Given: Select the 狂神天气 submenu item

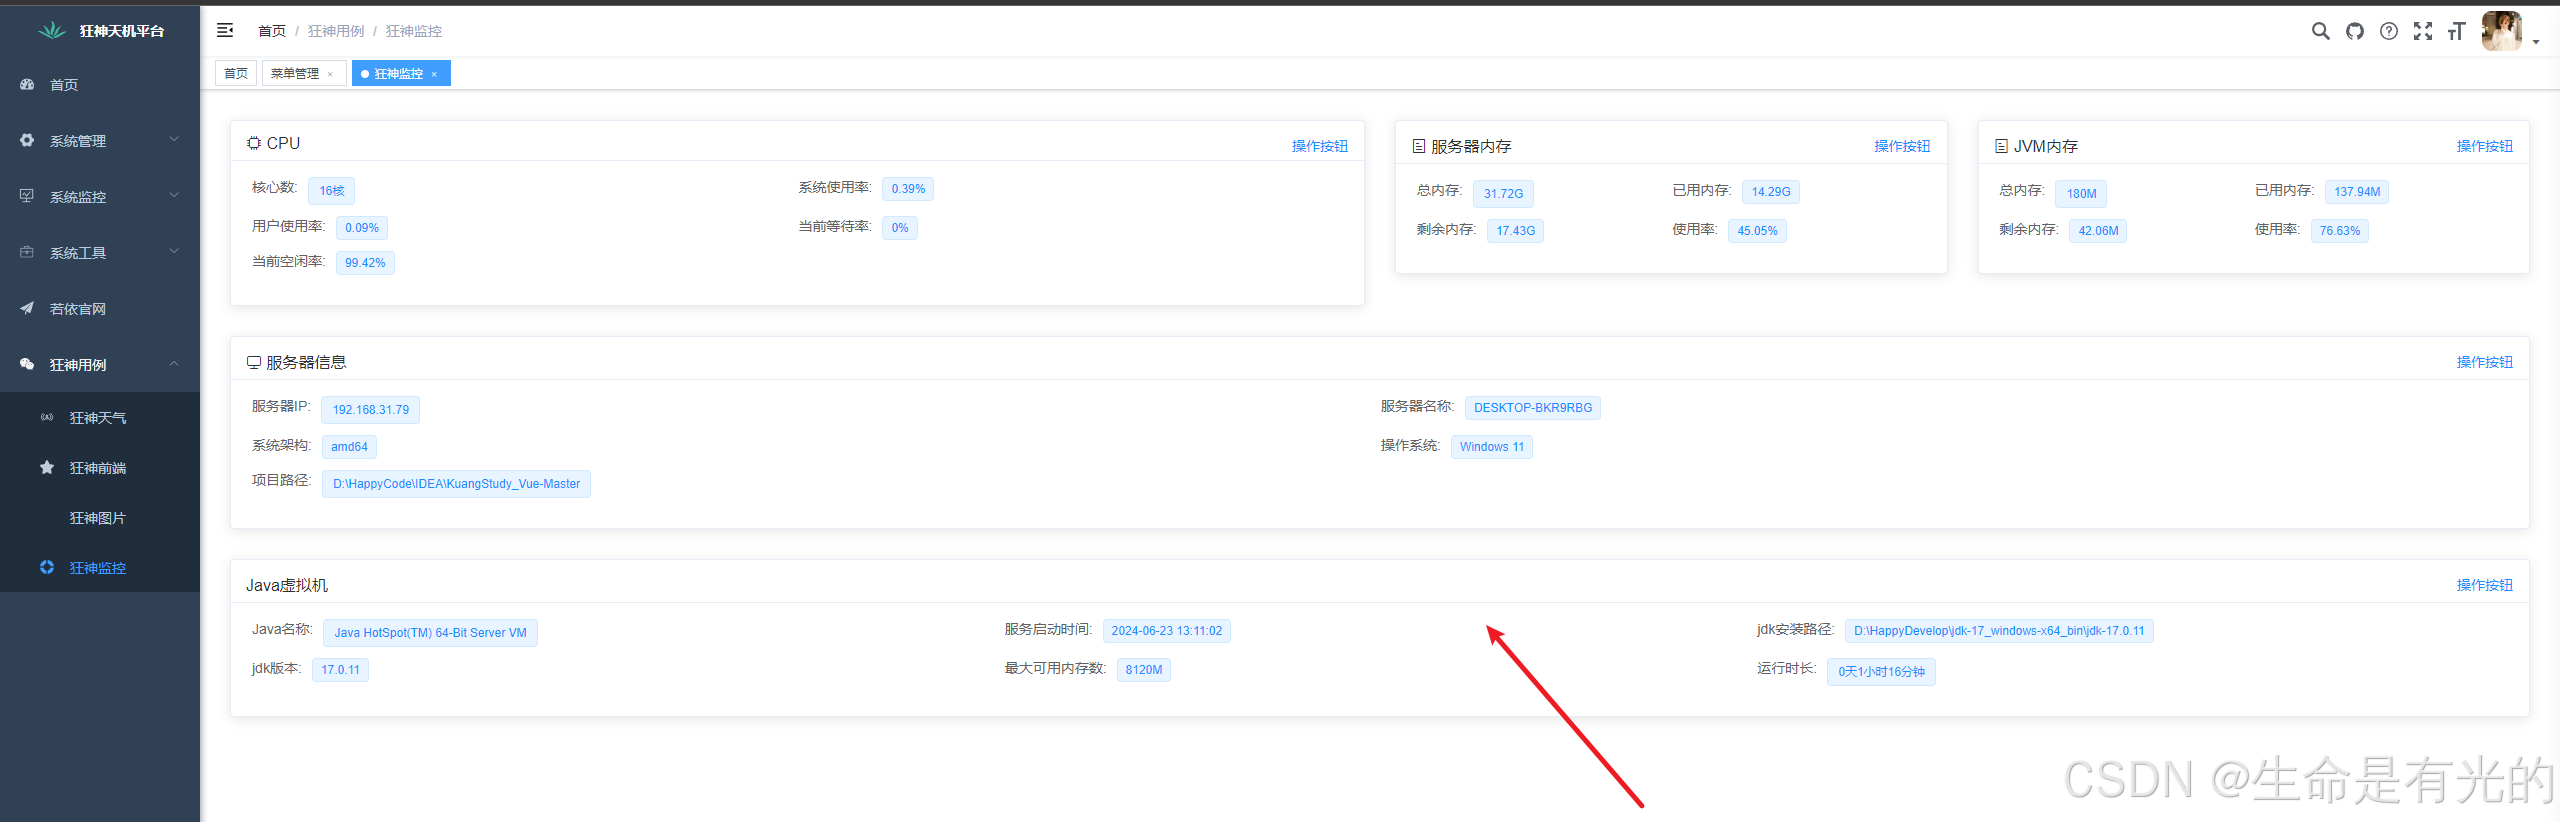Looking at the screenshot, I should [x=100, y=418].
